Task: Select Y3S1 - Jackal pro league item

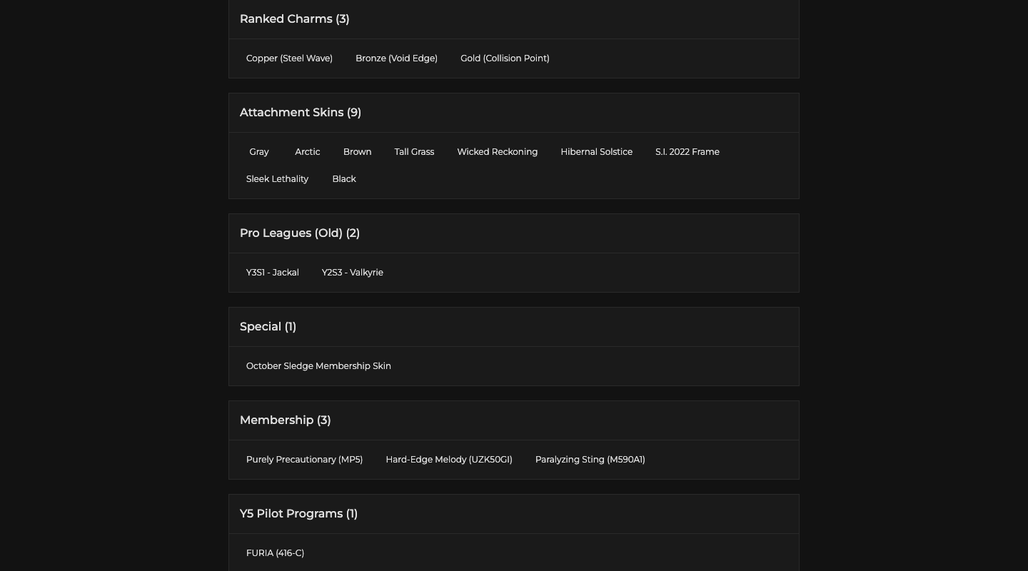Action: coord(272,273)
